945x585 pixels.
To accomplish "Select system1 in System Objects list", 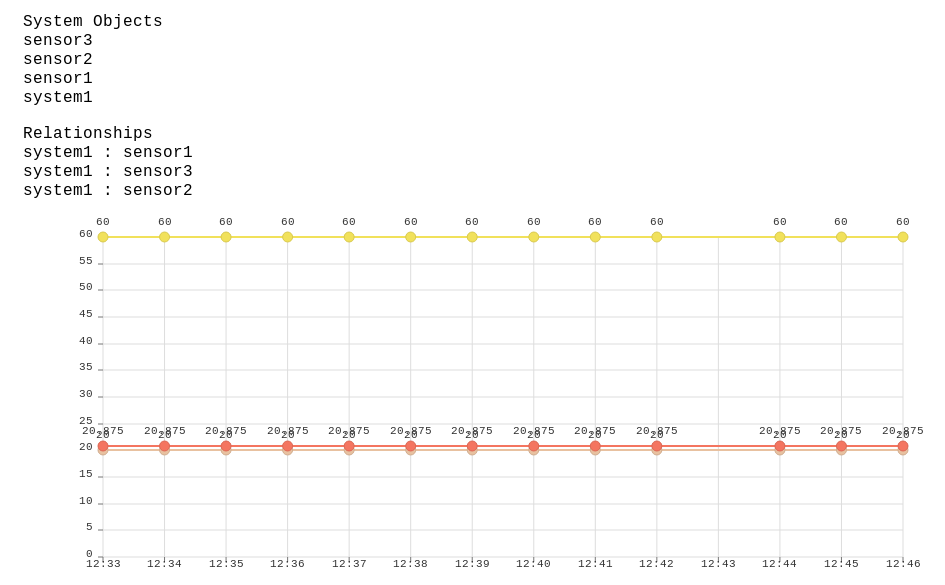I will 58,97.
